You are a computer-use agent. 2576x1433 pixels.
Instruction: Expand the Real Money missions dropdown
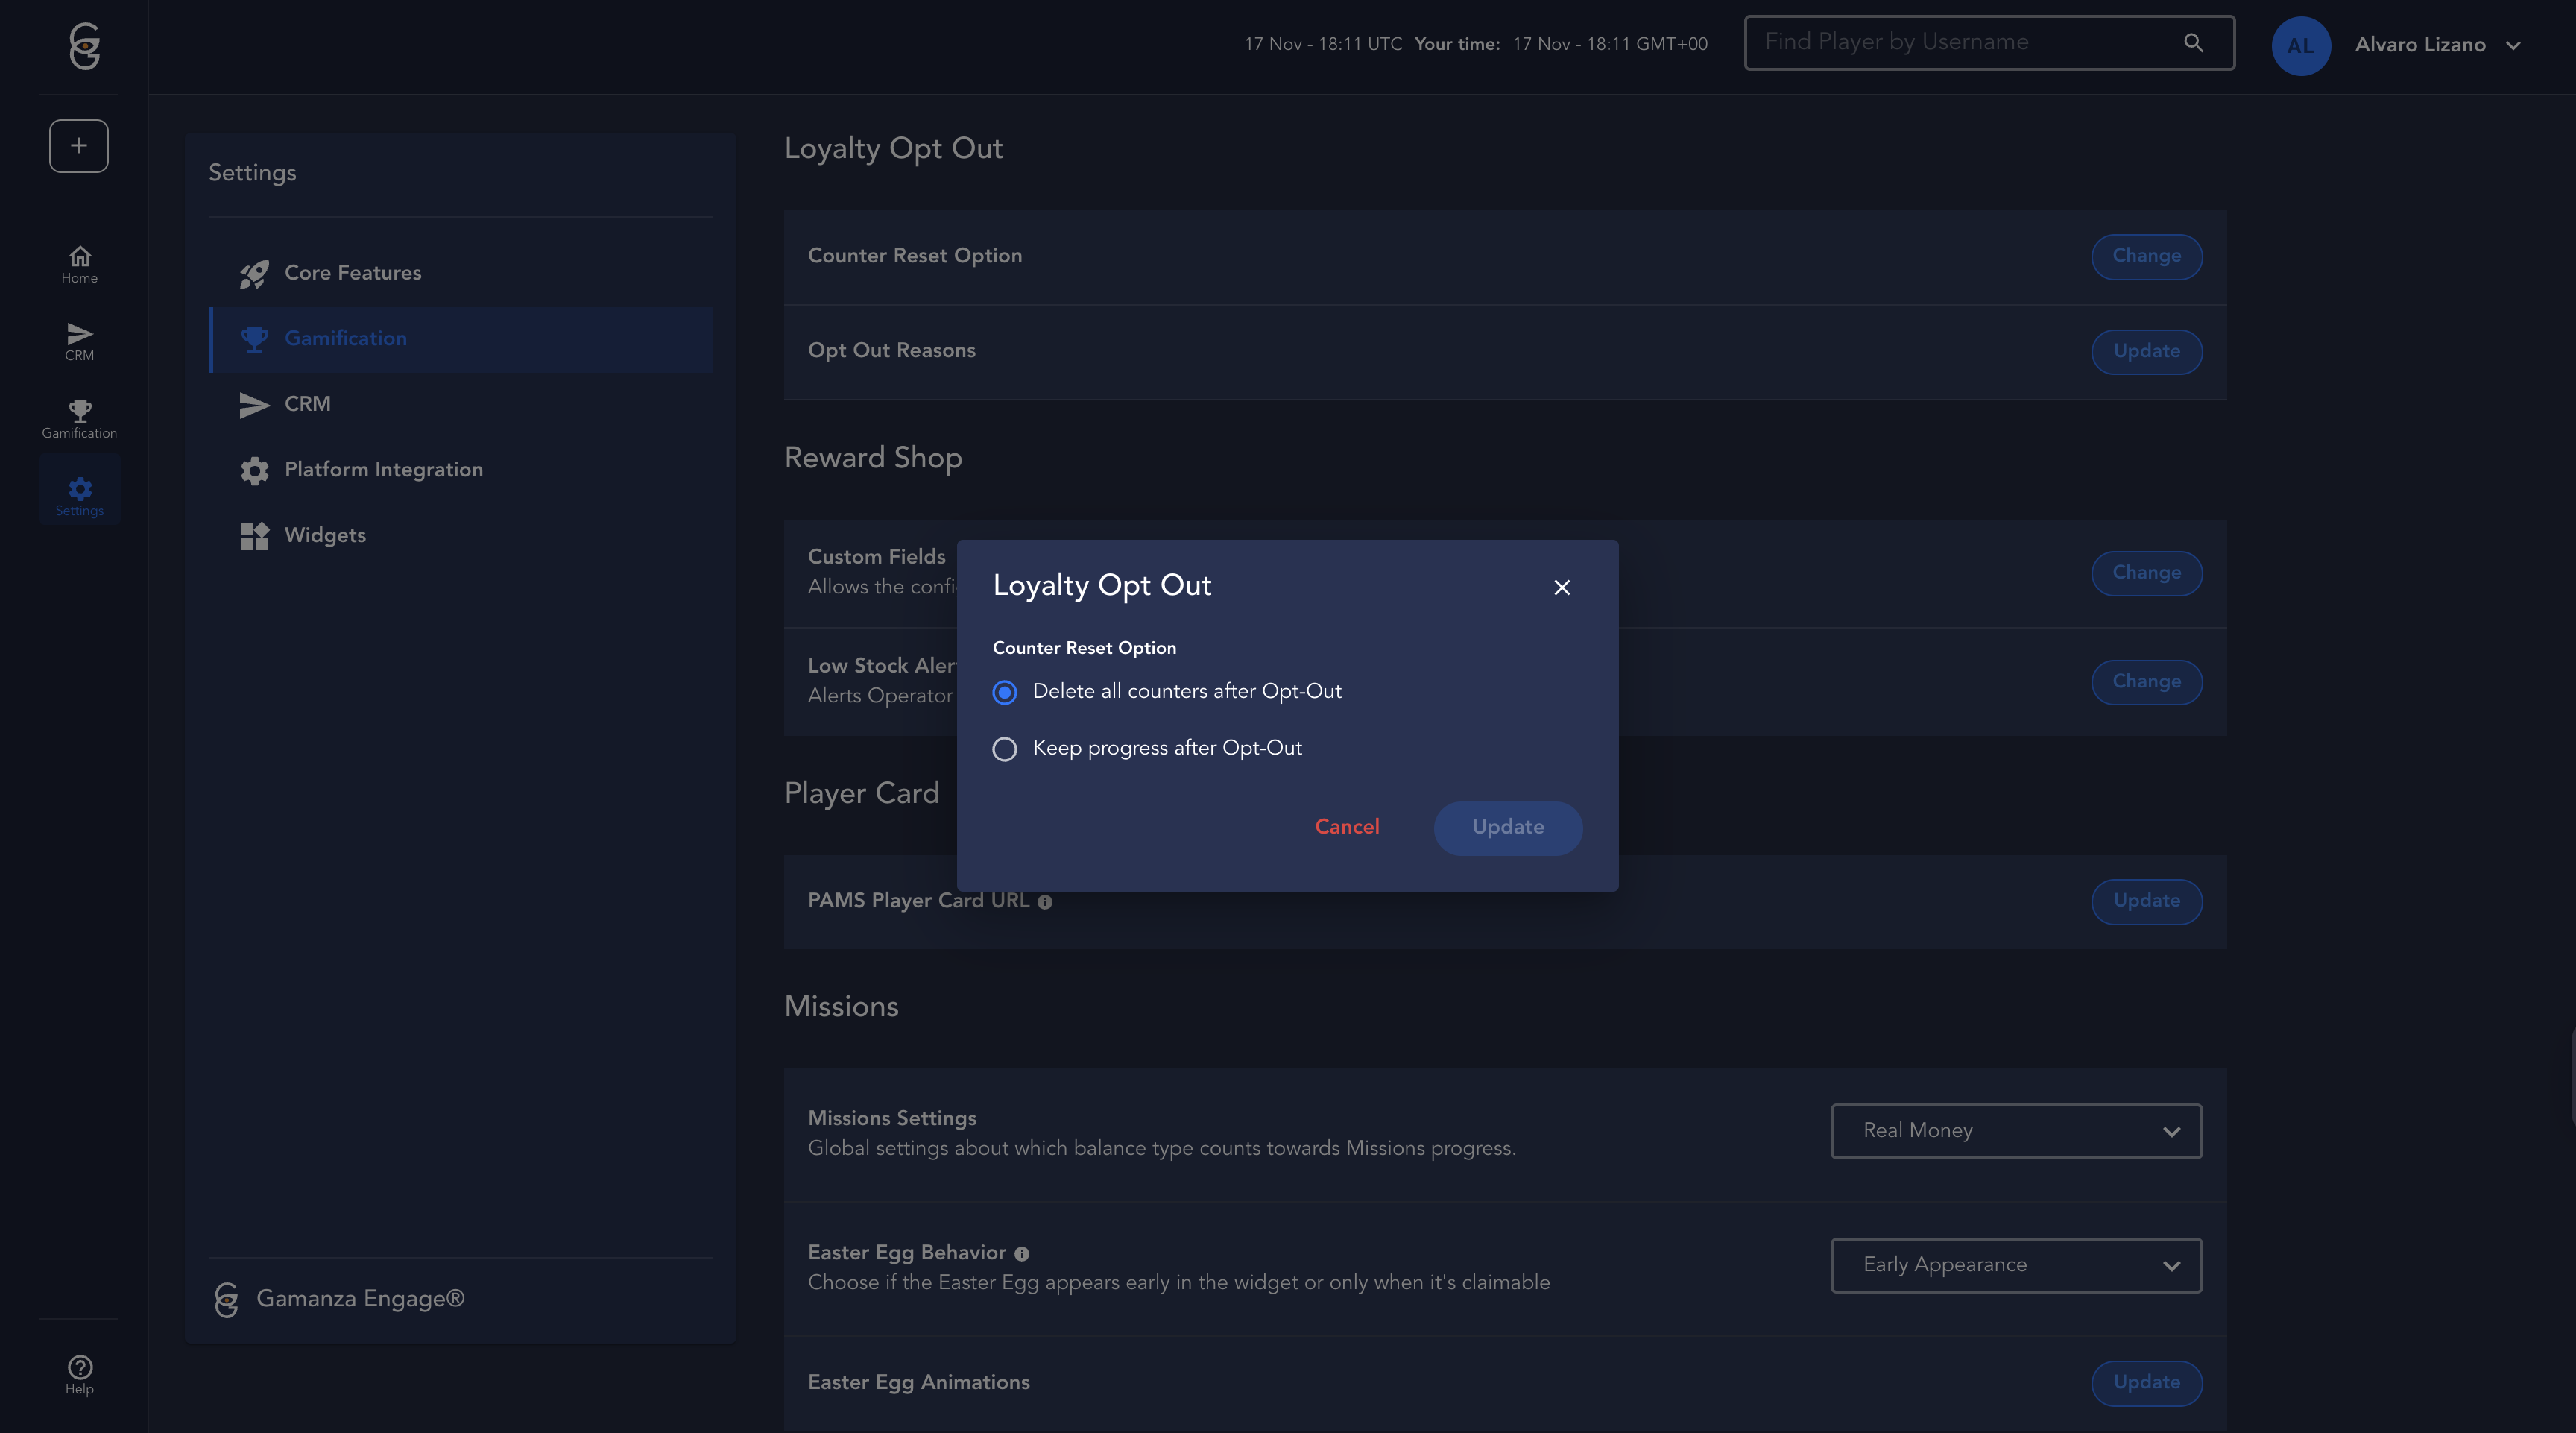pyautogui.click(x=2015, y=1131)
